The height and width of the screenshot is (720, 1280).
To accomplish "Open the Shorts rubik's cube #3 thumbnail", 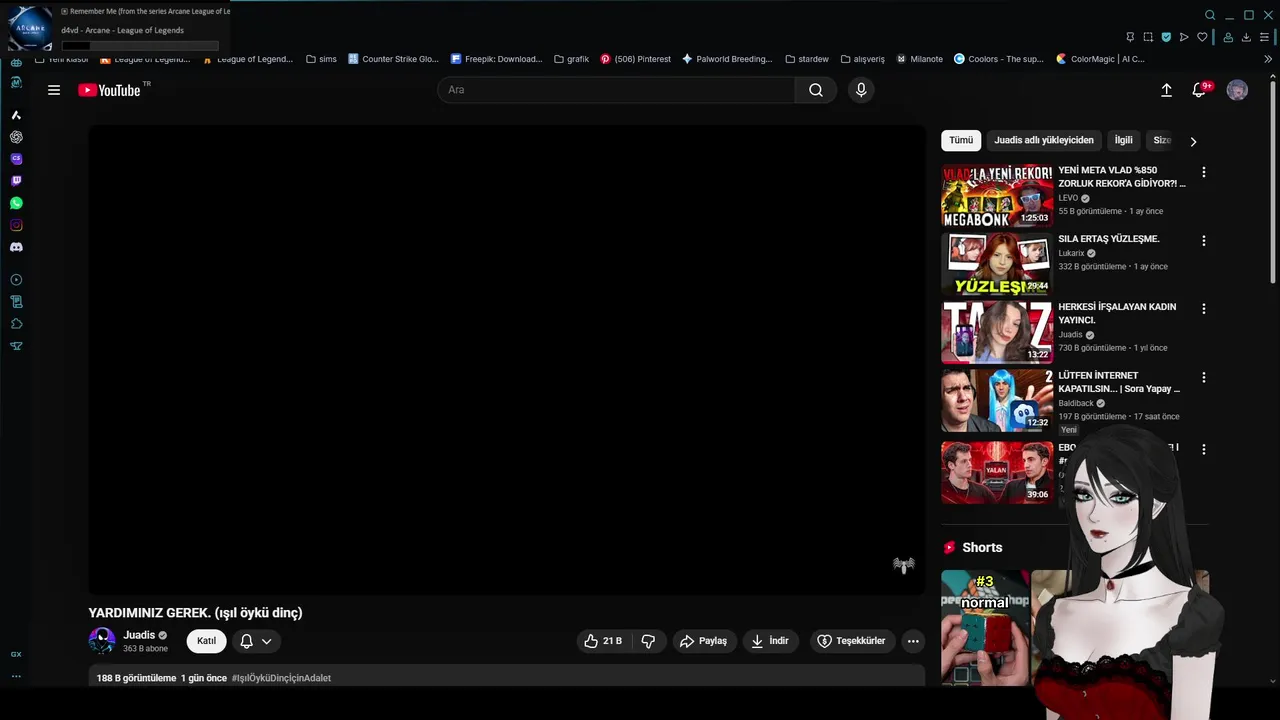I will 985,628.
